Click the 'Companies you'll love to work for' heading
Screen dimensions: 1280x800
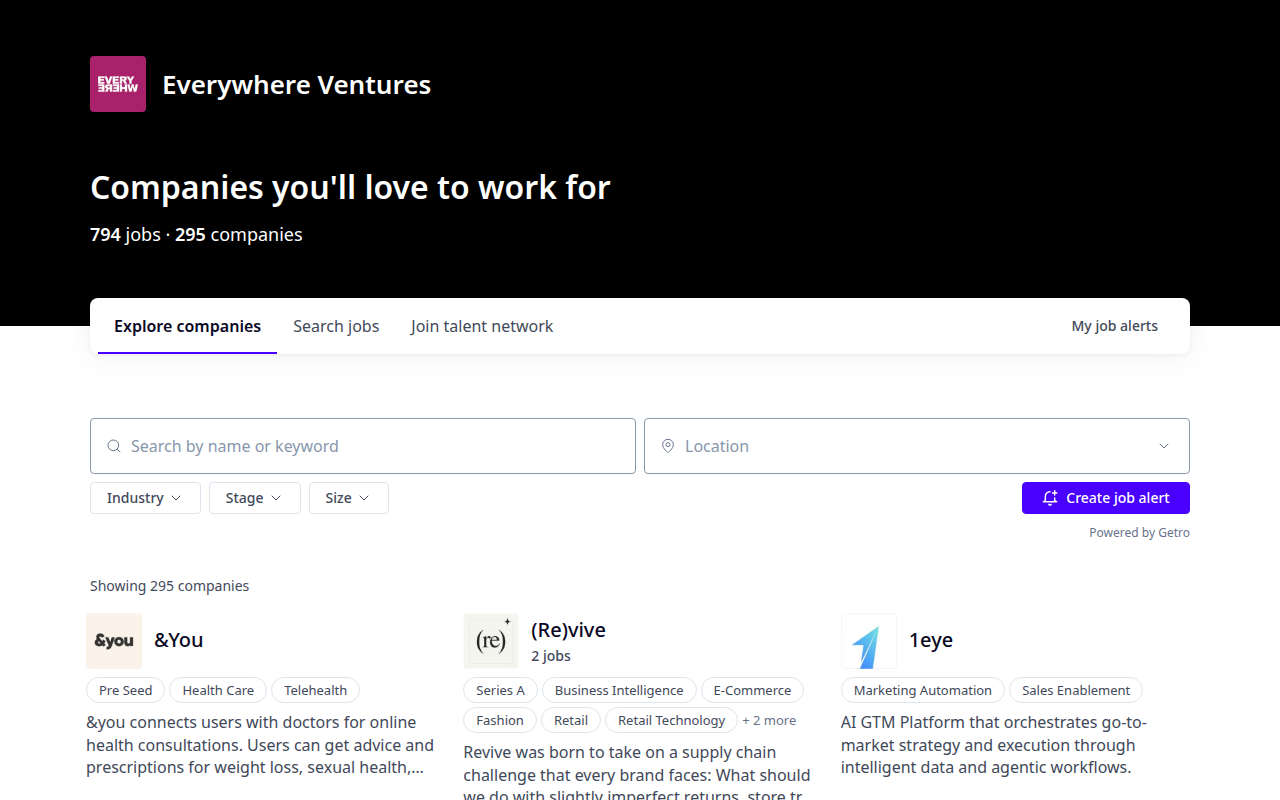tap(350, 187)
